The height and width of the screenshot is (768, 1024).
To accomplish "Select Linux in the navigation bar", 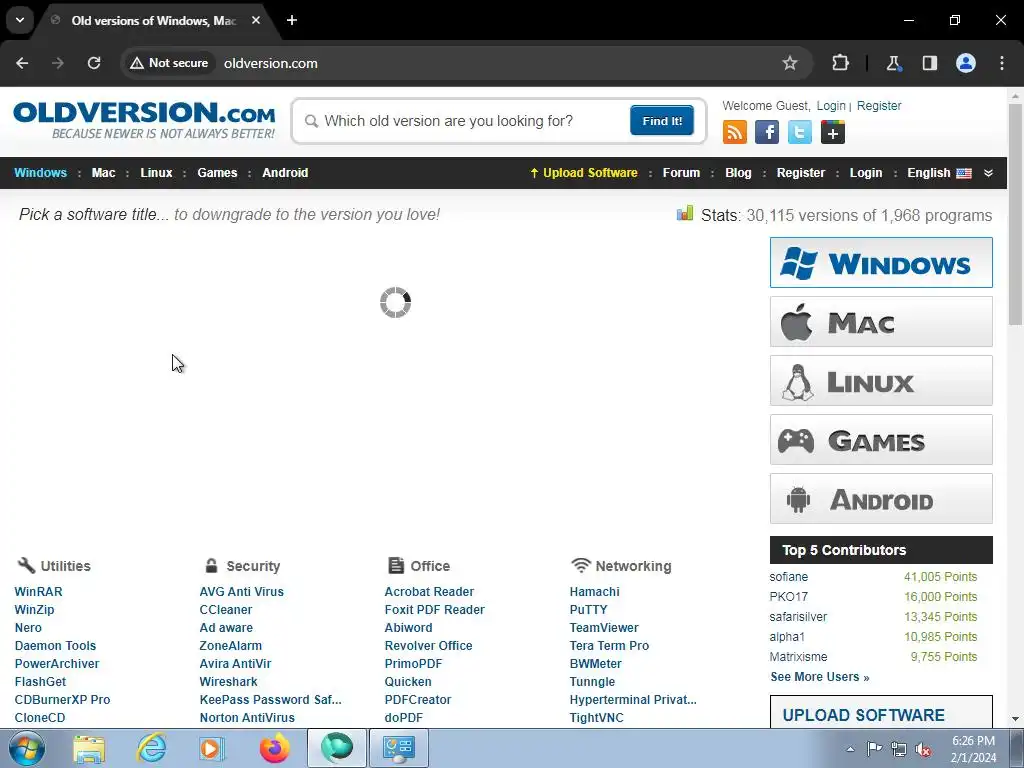I will pyautogui.click(x=156, y=173).
